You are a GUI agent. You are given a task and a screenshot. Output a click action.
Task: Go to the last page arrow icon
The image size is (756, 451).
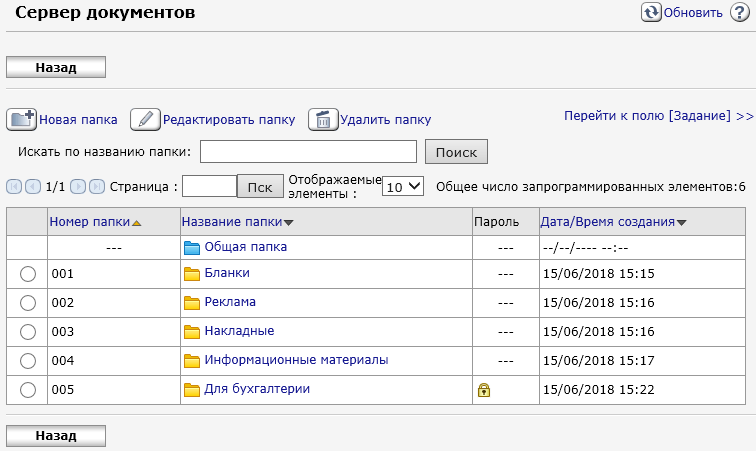[97, 186]
